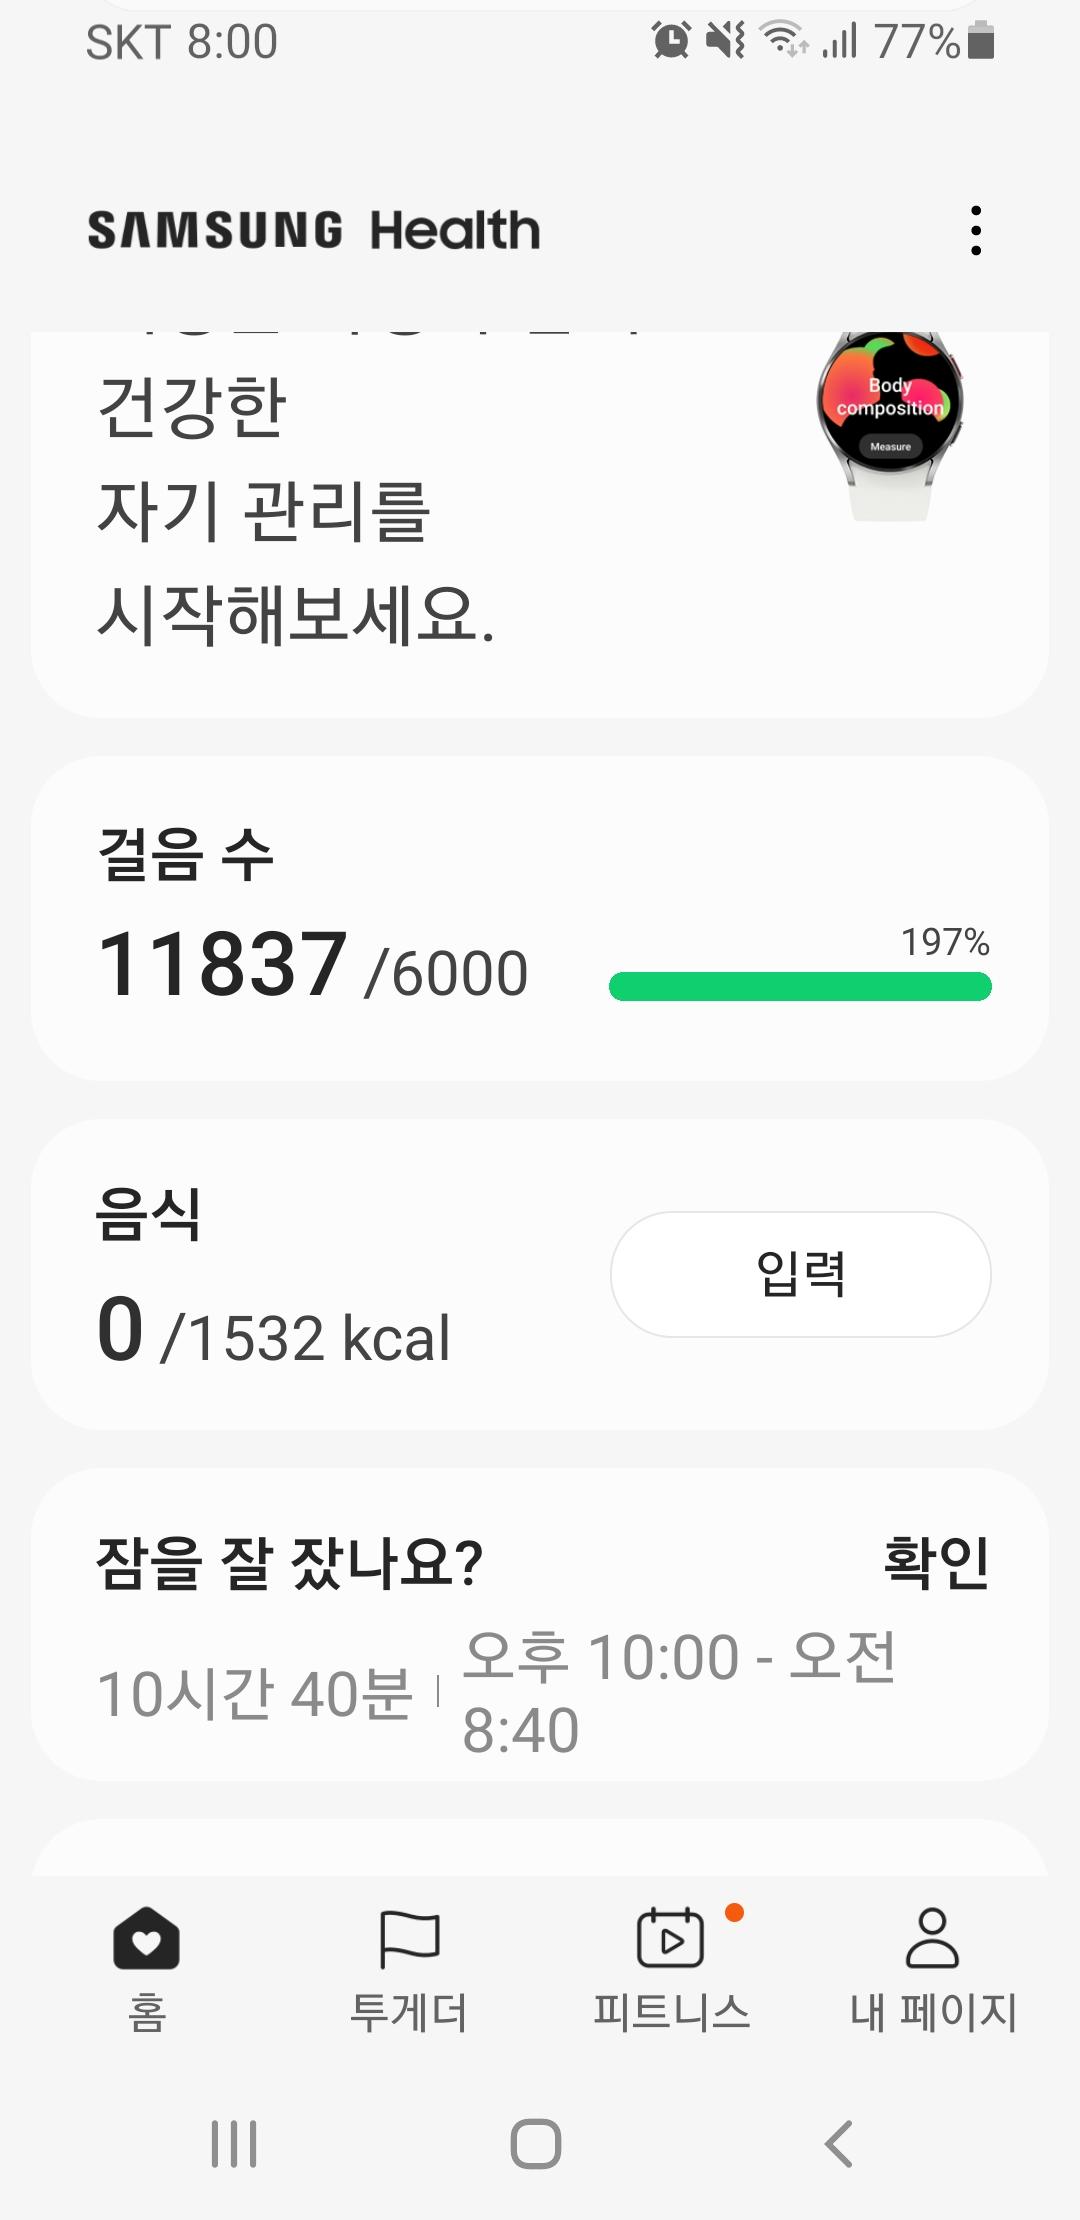This screenshot has height=2220, width=1080.
Task: Tap the 홈 tab label
Action: click(x=146, y=2012)
